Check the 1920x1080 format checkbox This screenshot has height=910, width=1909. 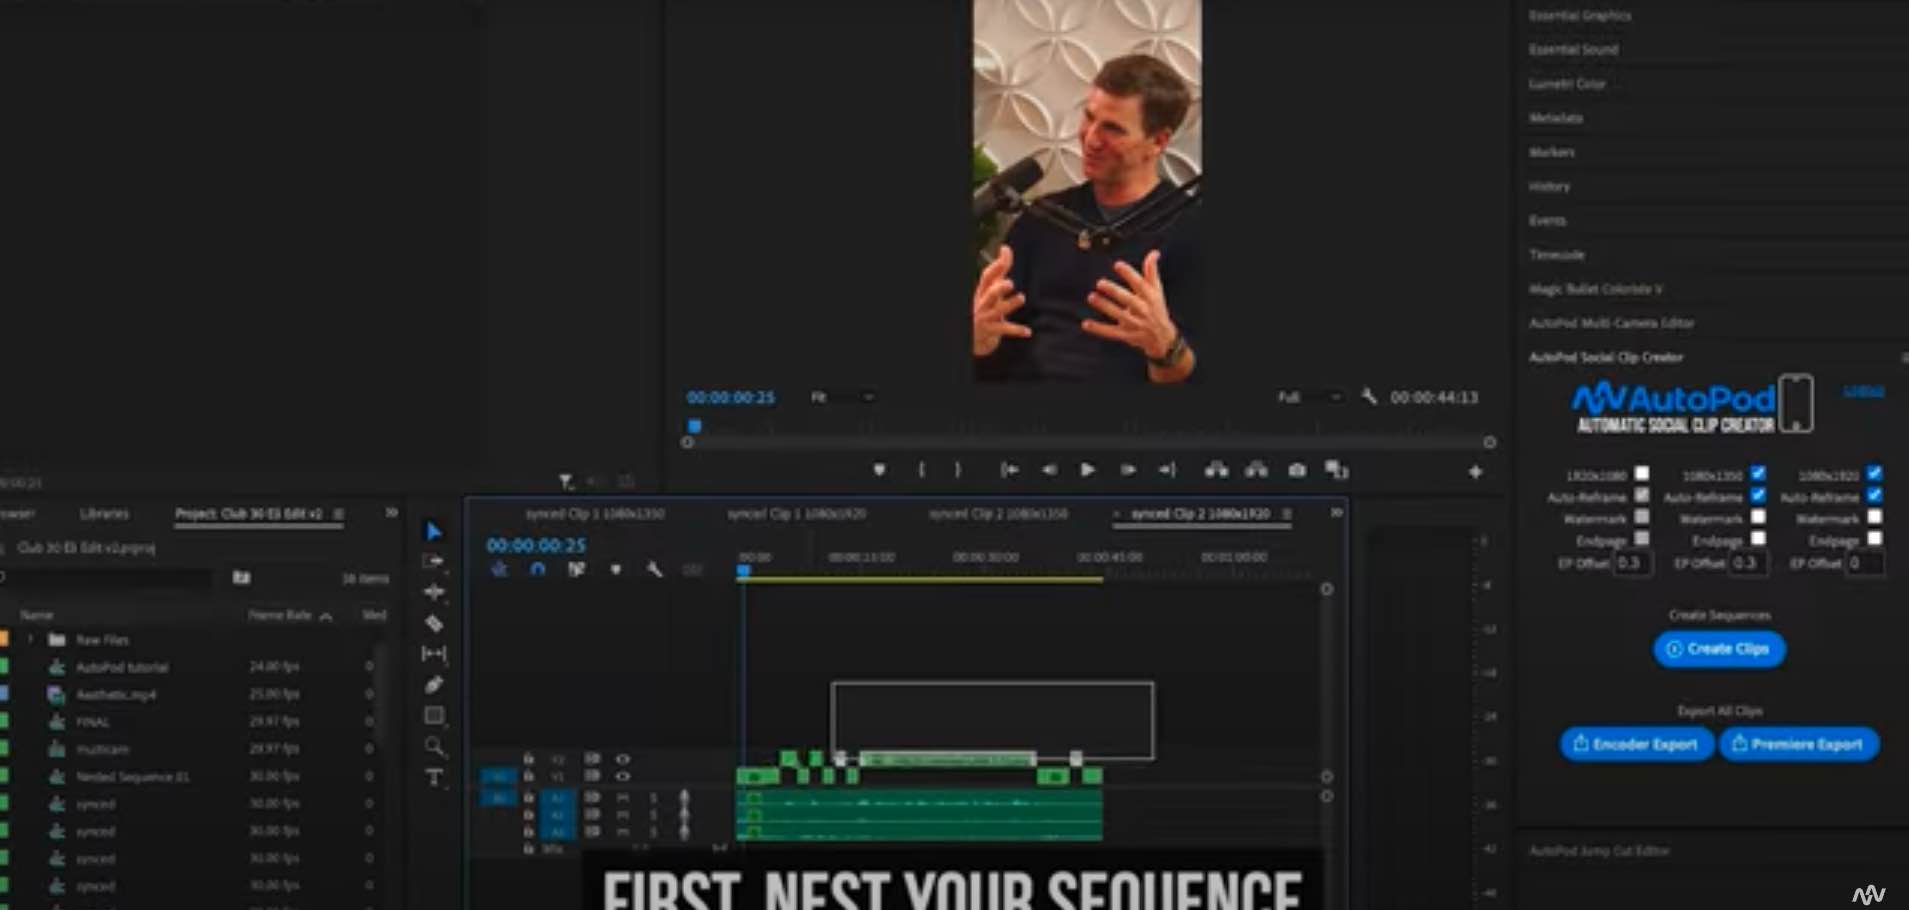click(1642, 473)
